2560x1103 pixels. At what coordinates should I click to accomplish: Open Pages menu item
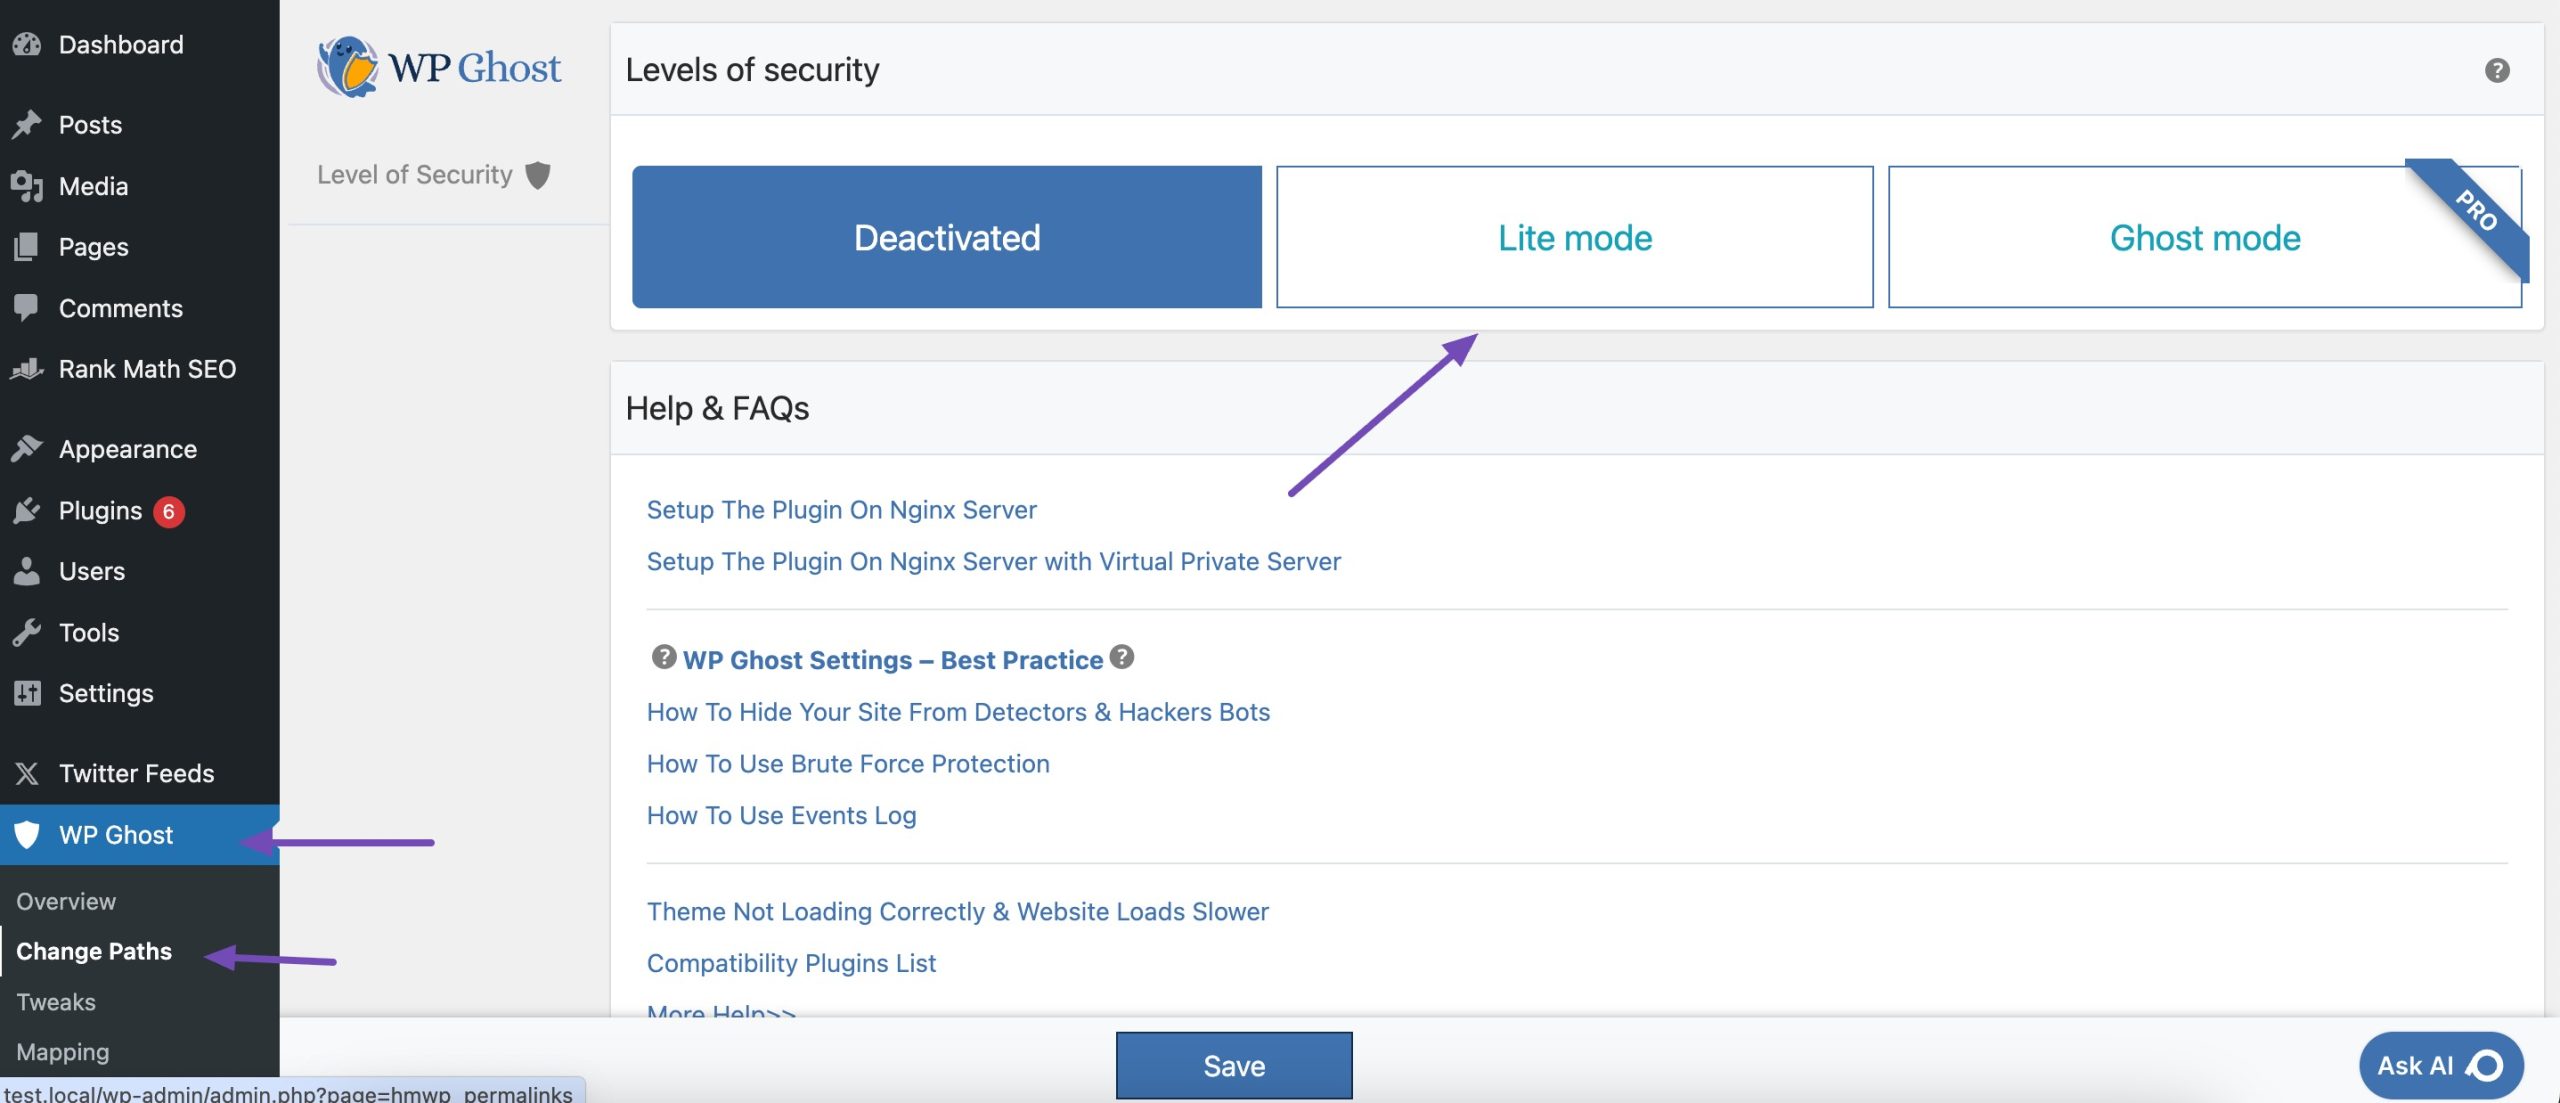[140, 246]
